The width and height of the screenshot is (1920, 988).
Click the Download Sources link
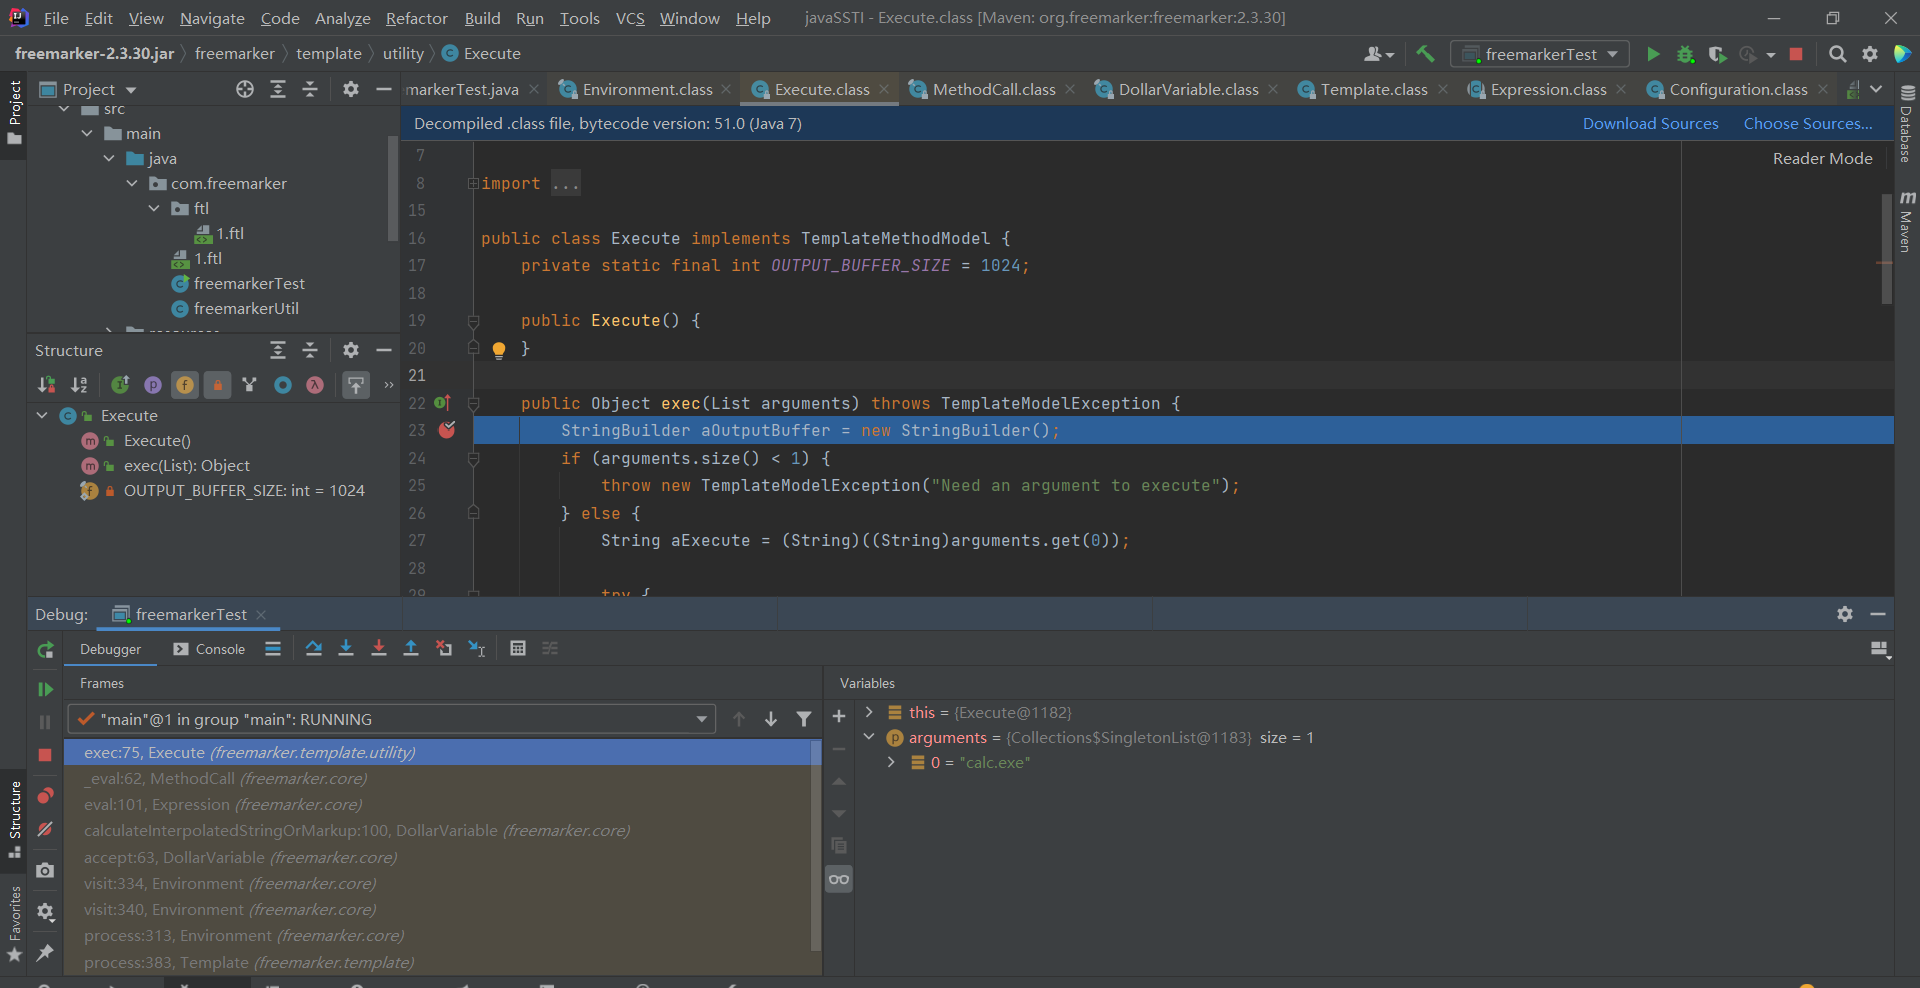(1650, 124)
